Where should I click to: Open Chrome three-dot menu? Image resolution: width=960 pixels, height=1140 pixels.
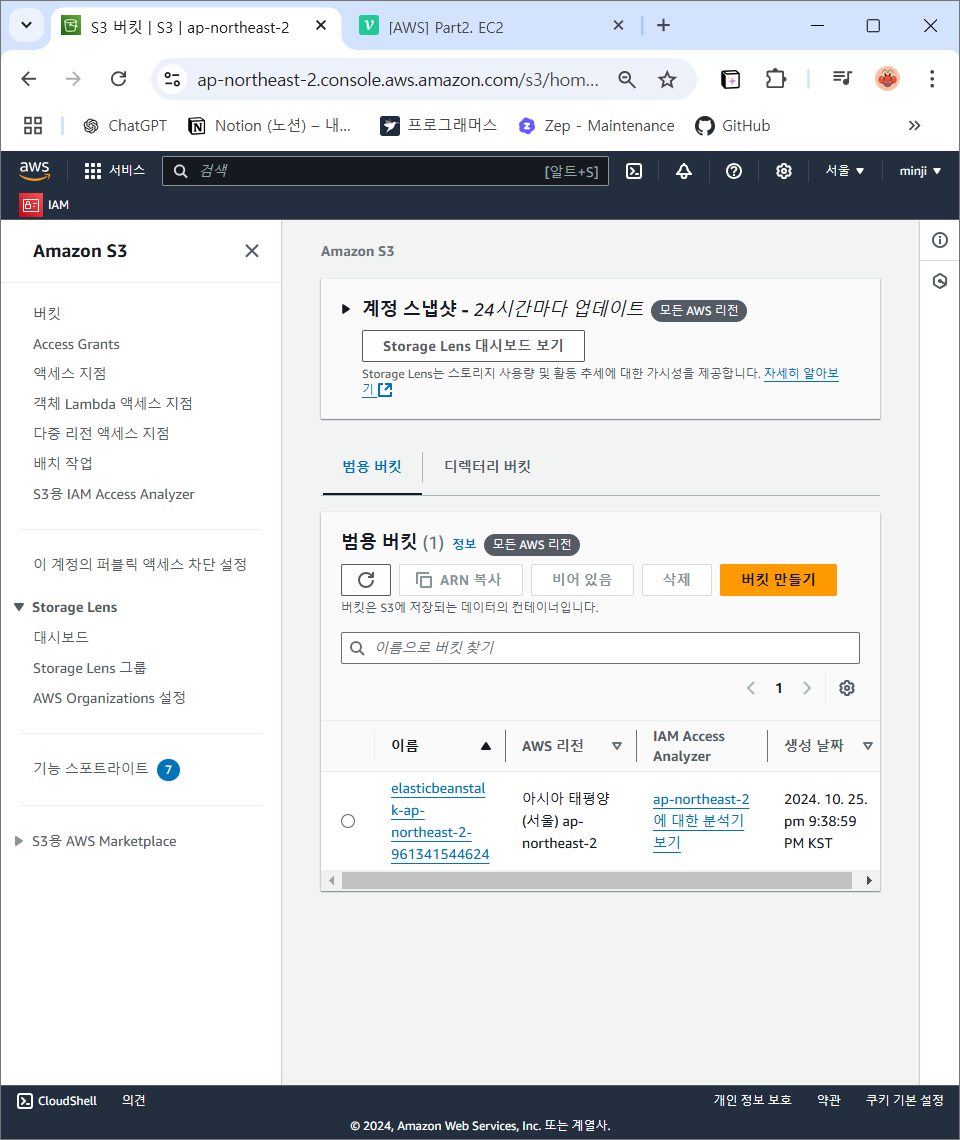[x=932, y=79]
